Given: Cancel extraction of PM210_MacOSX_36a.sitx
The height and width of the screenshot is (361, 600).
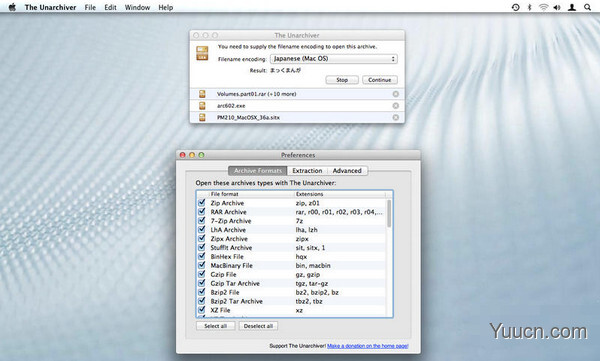Looking at the screenshot, I should (x=396, y=117).
